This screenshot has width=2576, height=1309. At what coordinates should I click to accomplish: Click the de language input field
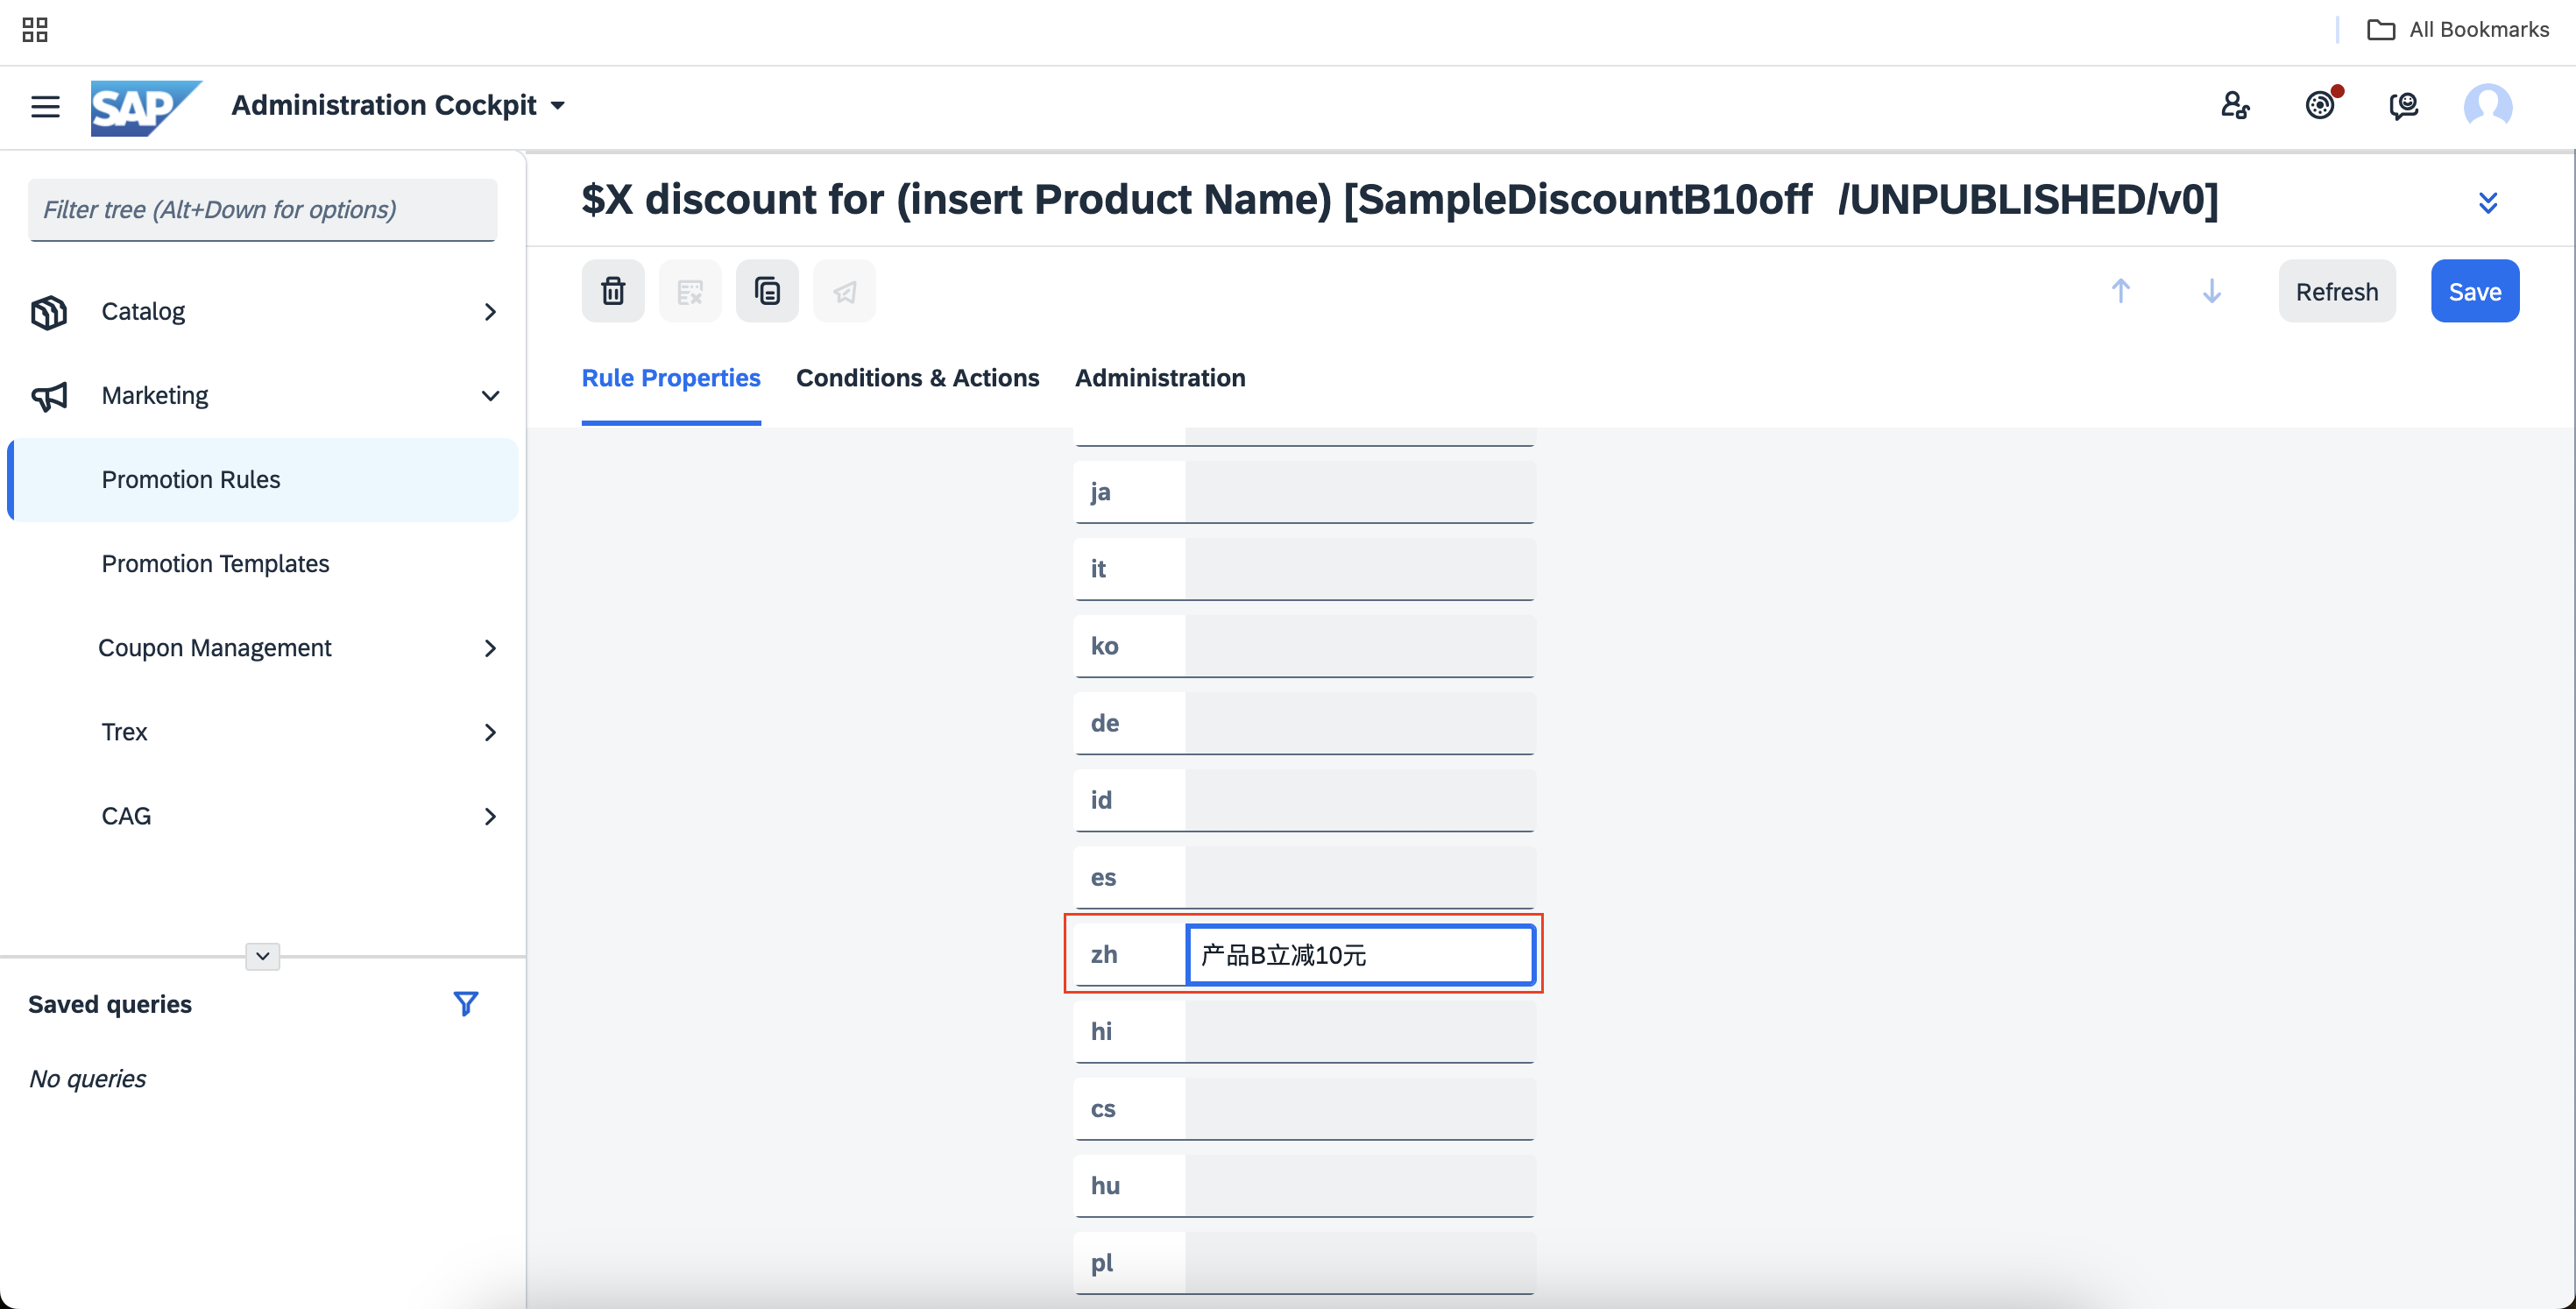[1359, 723]
